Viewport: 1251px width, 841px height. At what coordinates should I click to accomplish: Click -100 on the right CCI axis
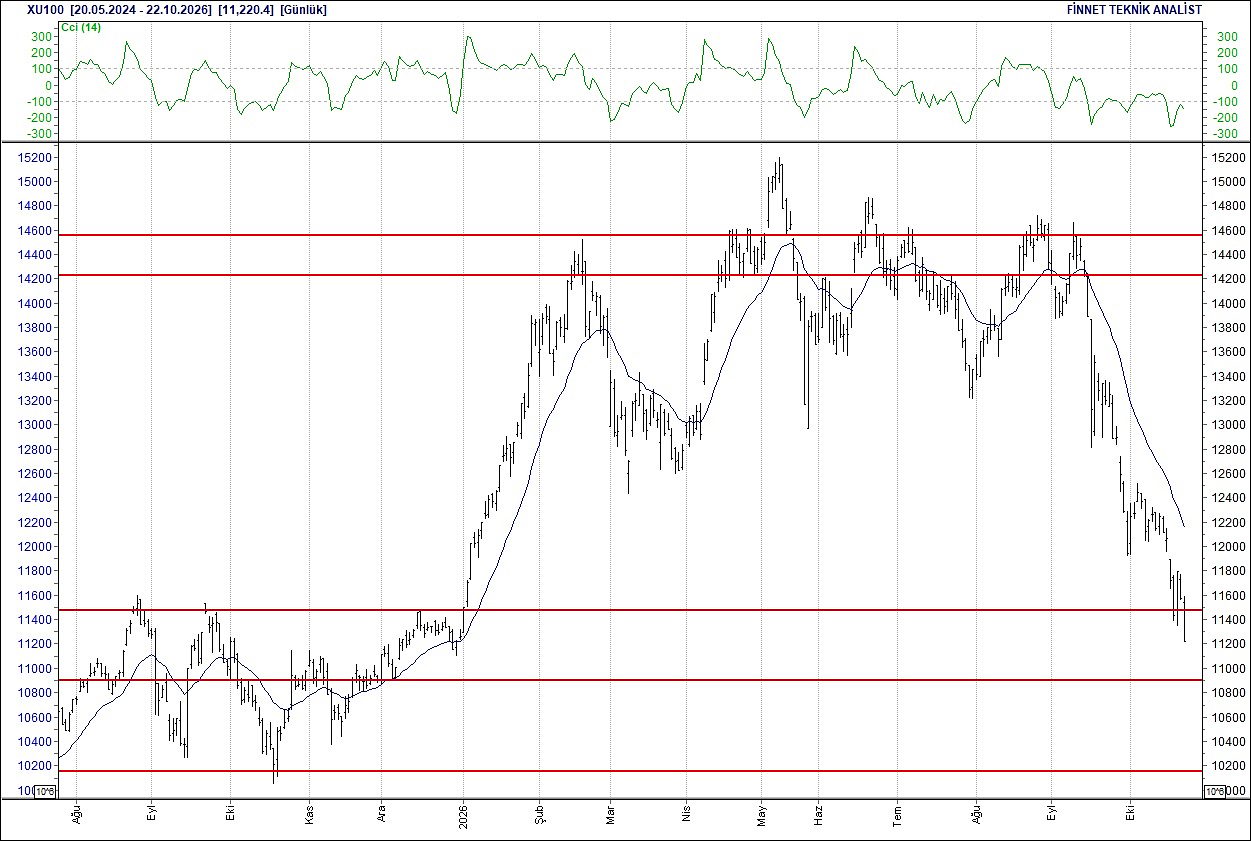pyautogui.click(x=1224, y=101)
